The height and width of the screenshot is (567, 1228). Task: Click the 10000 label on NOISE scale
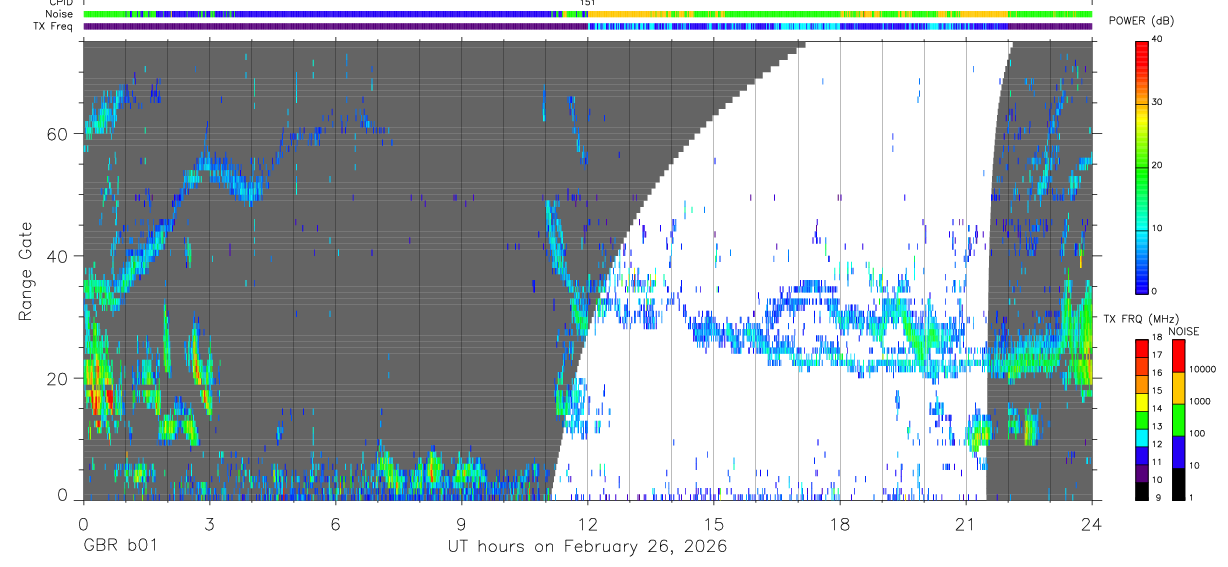(1201, 371)
